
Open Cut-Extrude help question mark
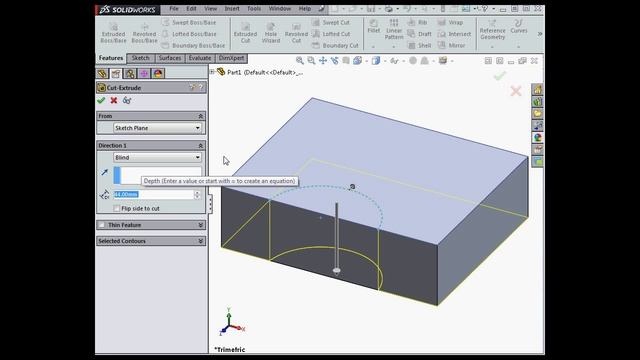[200, 87]
